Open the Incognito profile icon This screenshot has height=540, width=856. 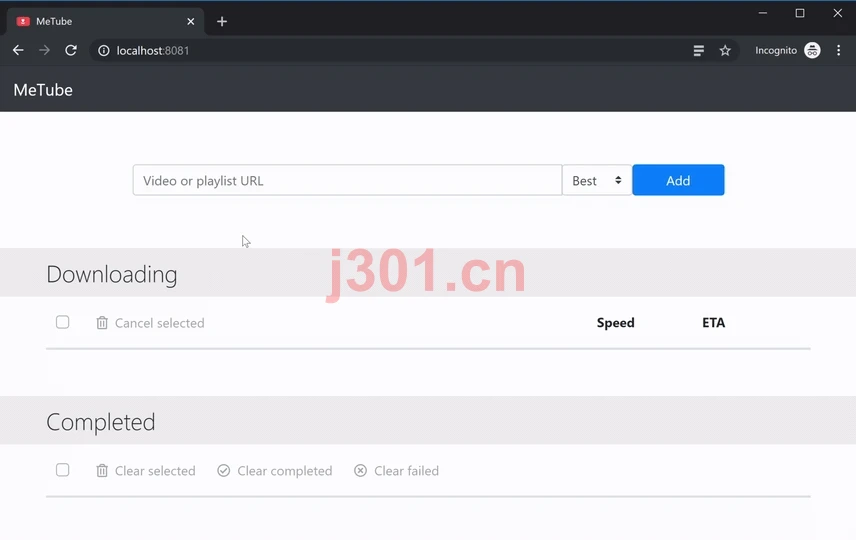point(812,50)
